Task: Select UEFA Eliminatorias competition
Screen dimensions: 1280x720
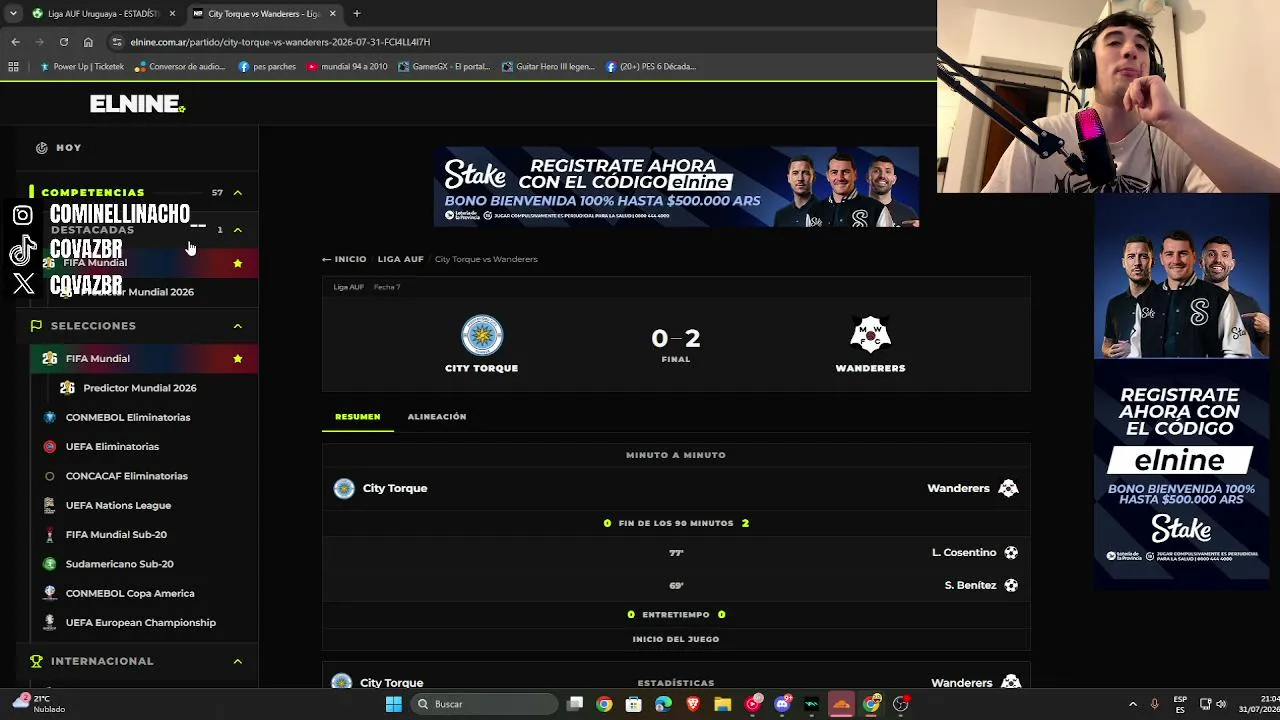Action: tap(112, 447)
